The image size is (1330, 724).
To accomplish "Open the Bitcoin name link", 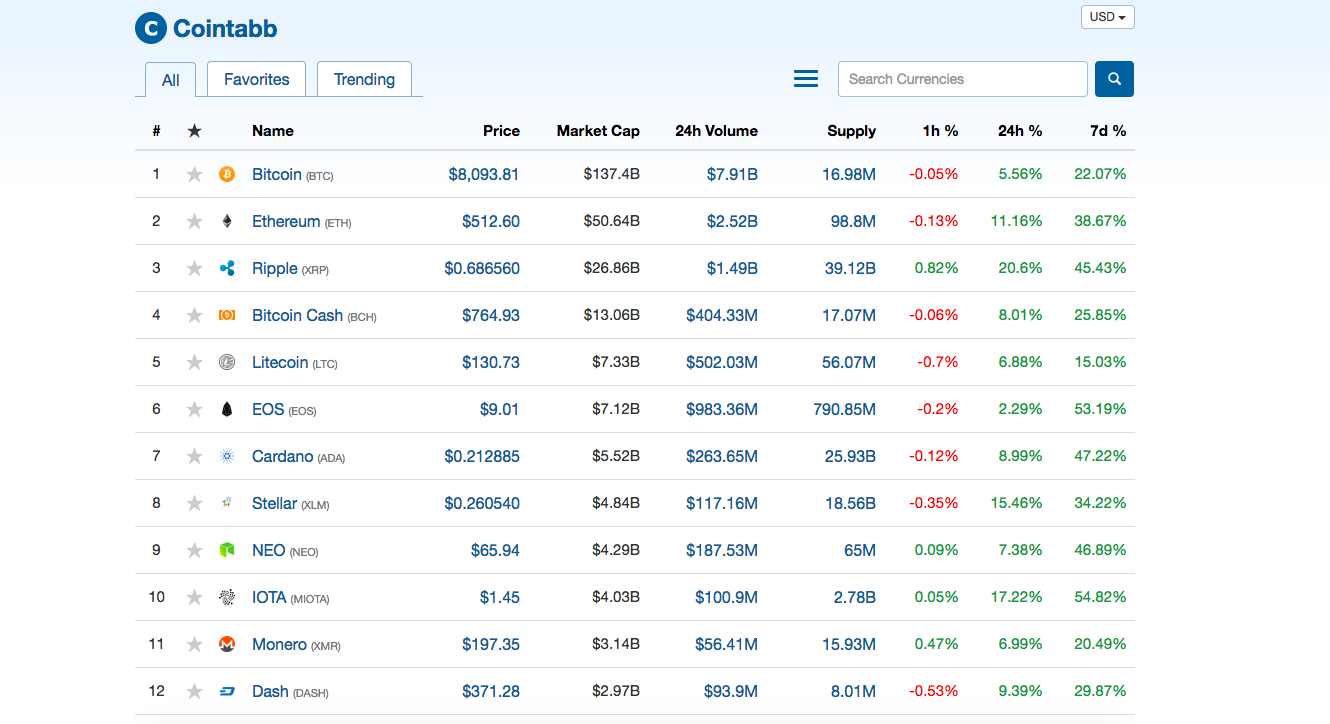I will [277, 174].
